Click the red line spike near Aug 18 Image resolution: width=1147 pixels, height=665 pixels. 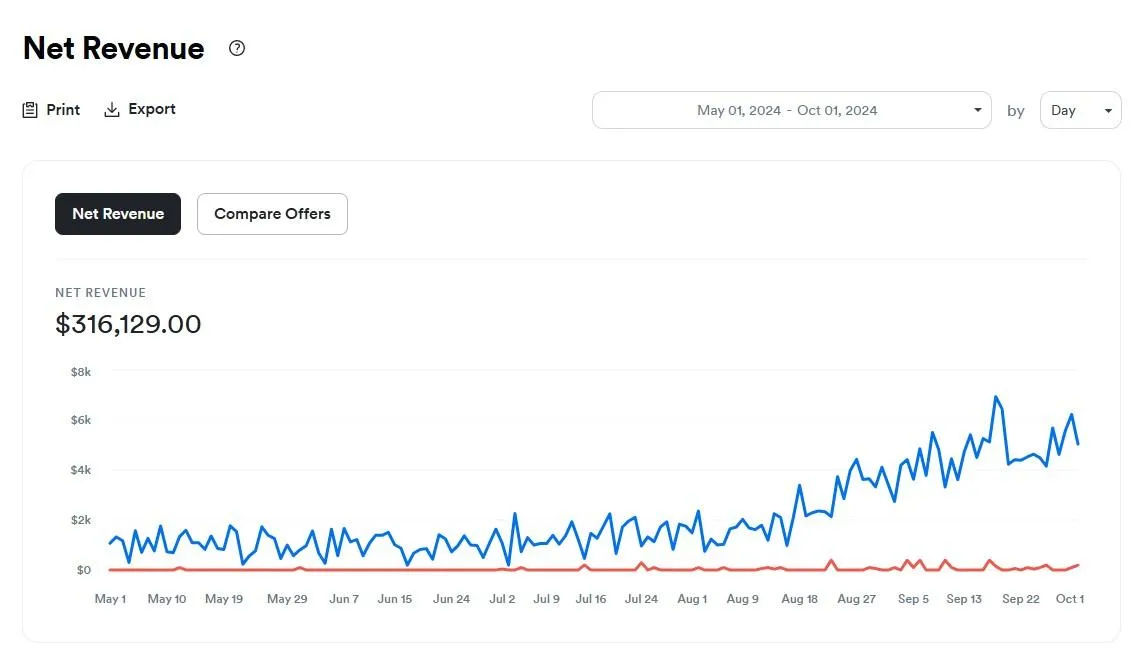(831, 561)
